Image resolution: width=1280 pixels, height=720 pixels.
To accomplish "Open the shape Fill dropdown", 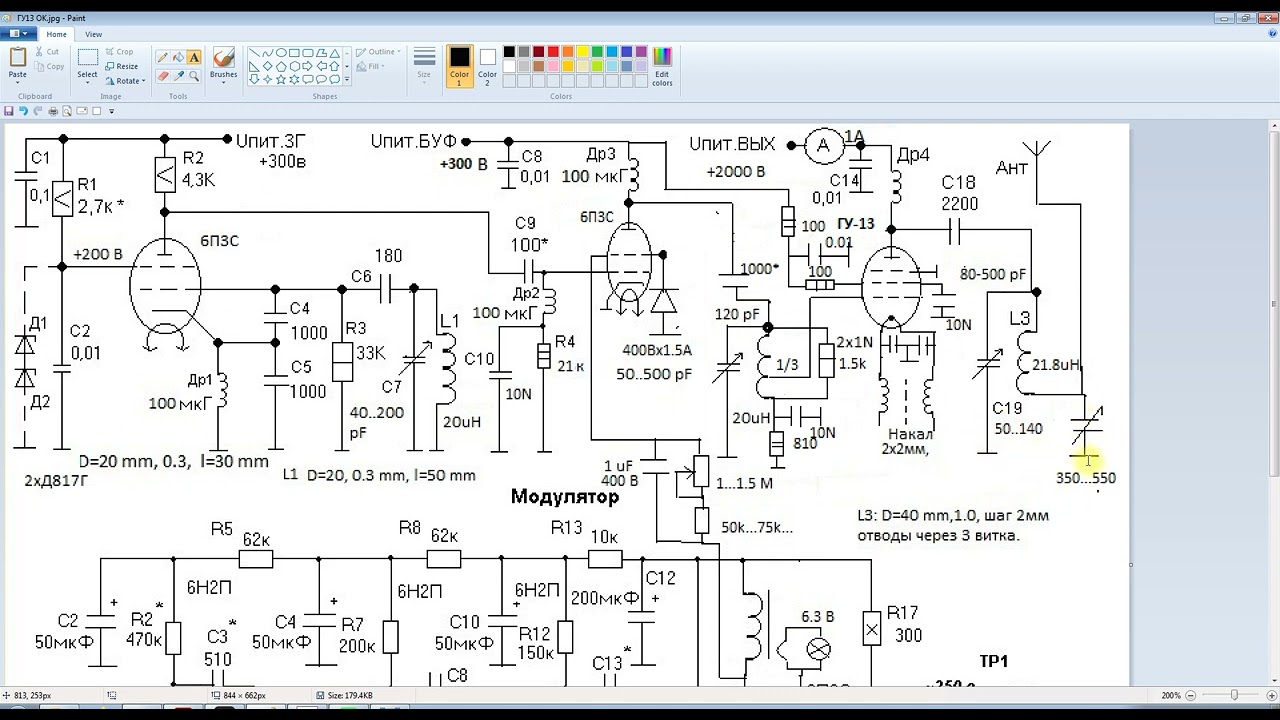I will click(371, 66).
